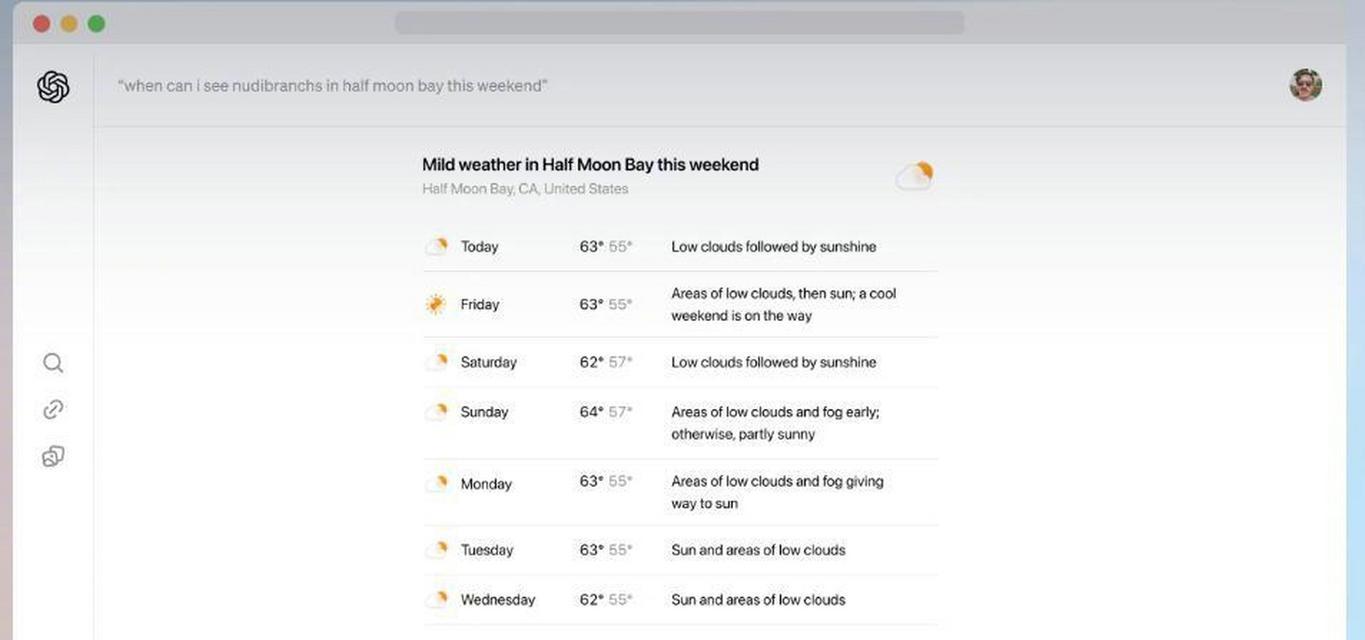Click Today's partly cloudy icon
Screen dimensions: 1365x640
(436, 246)
